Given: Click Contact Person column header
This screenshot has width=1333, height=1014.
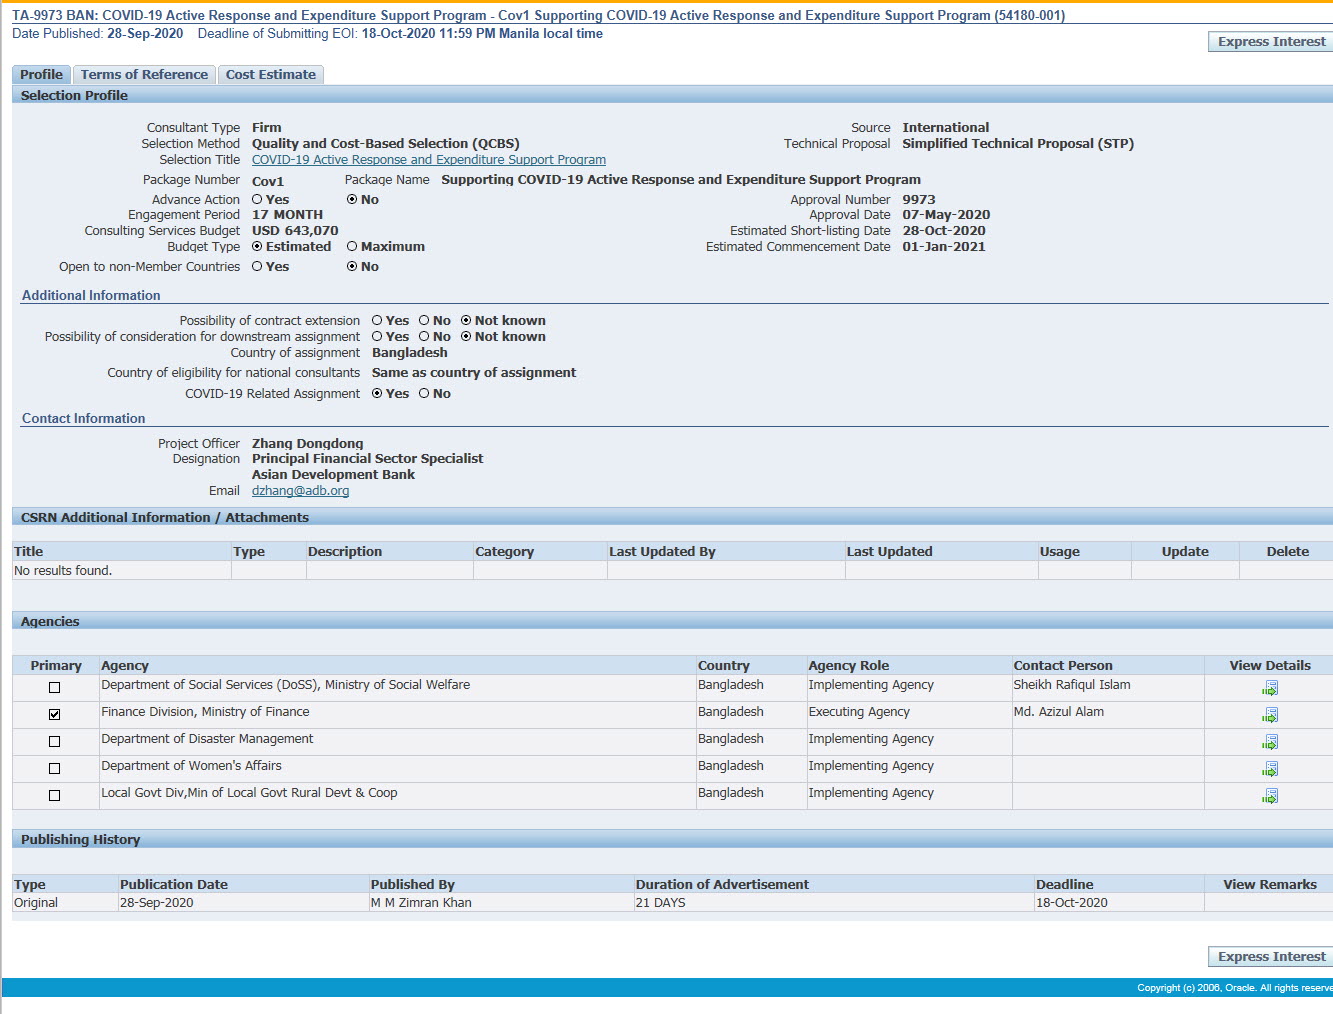Looking at the screenshot, I should (1063, 666).
